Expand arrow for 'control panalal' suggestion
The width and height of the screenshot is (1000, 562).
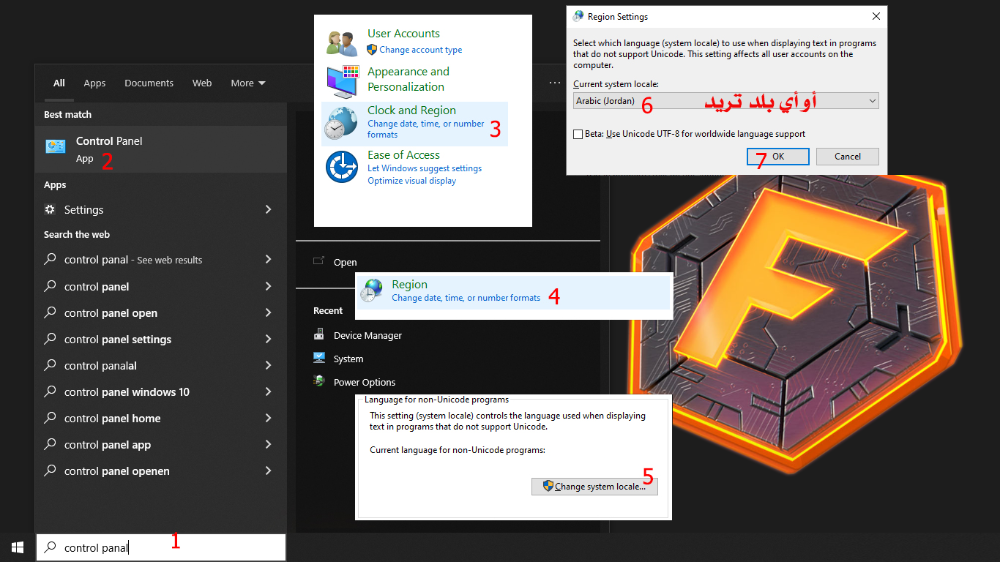coord(268,366)
